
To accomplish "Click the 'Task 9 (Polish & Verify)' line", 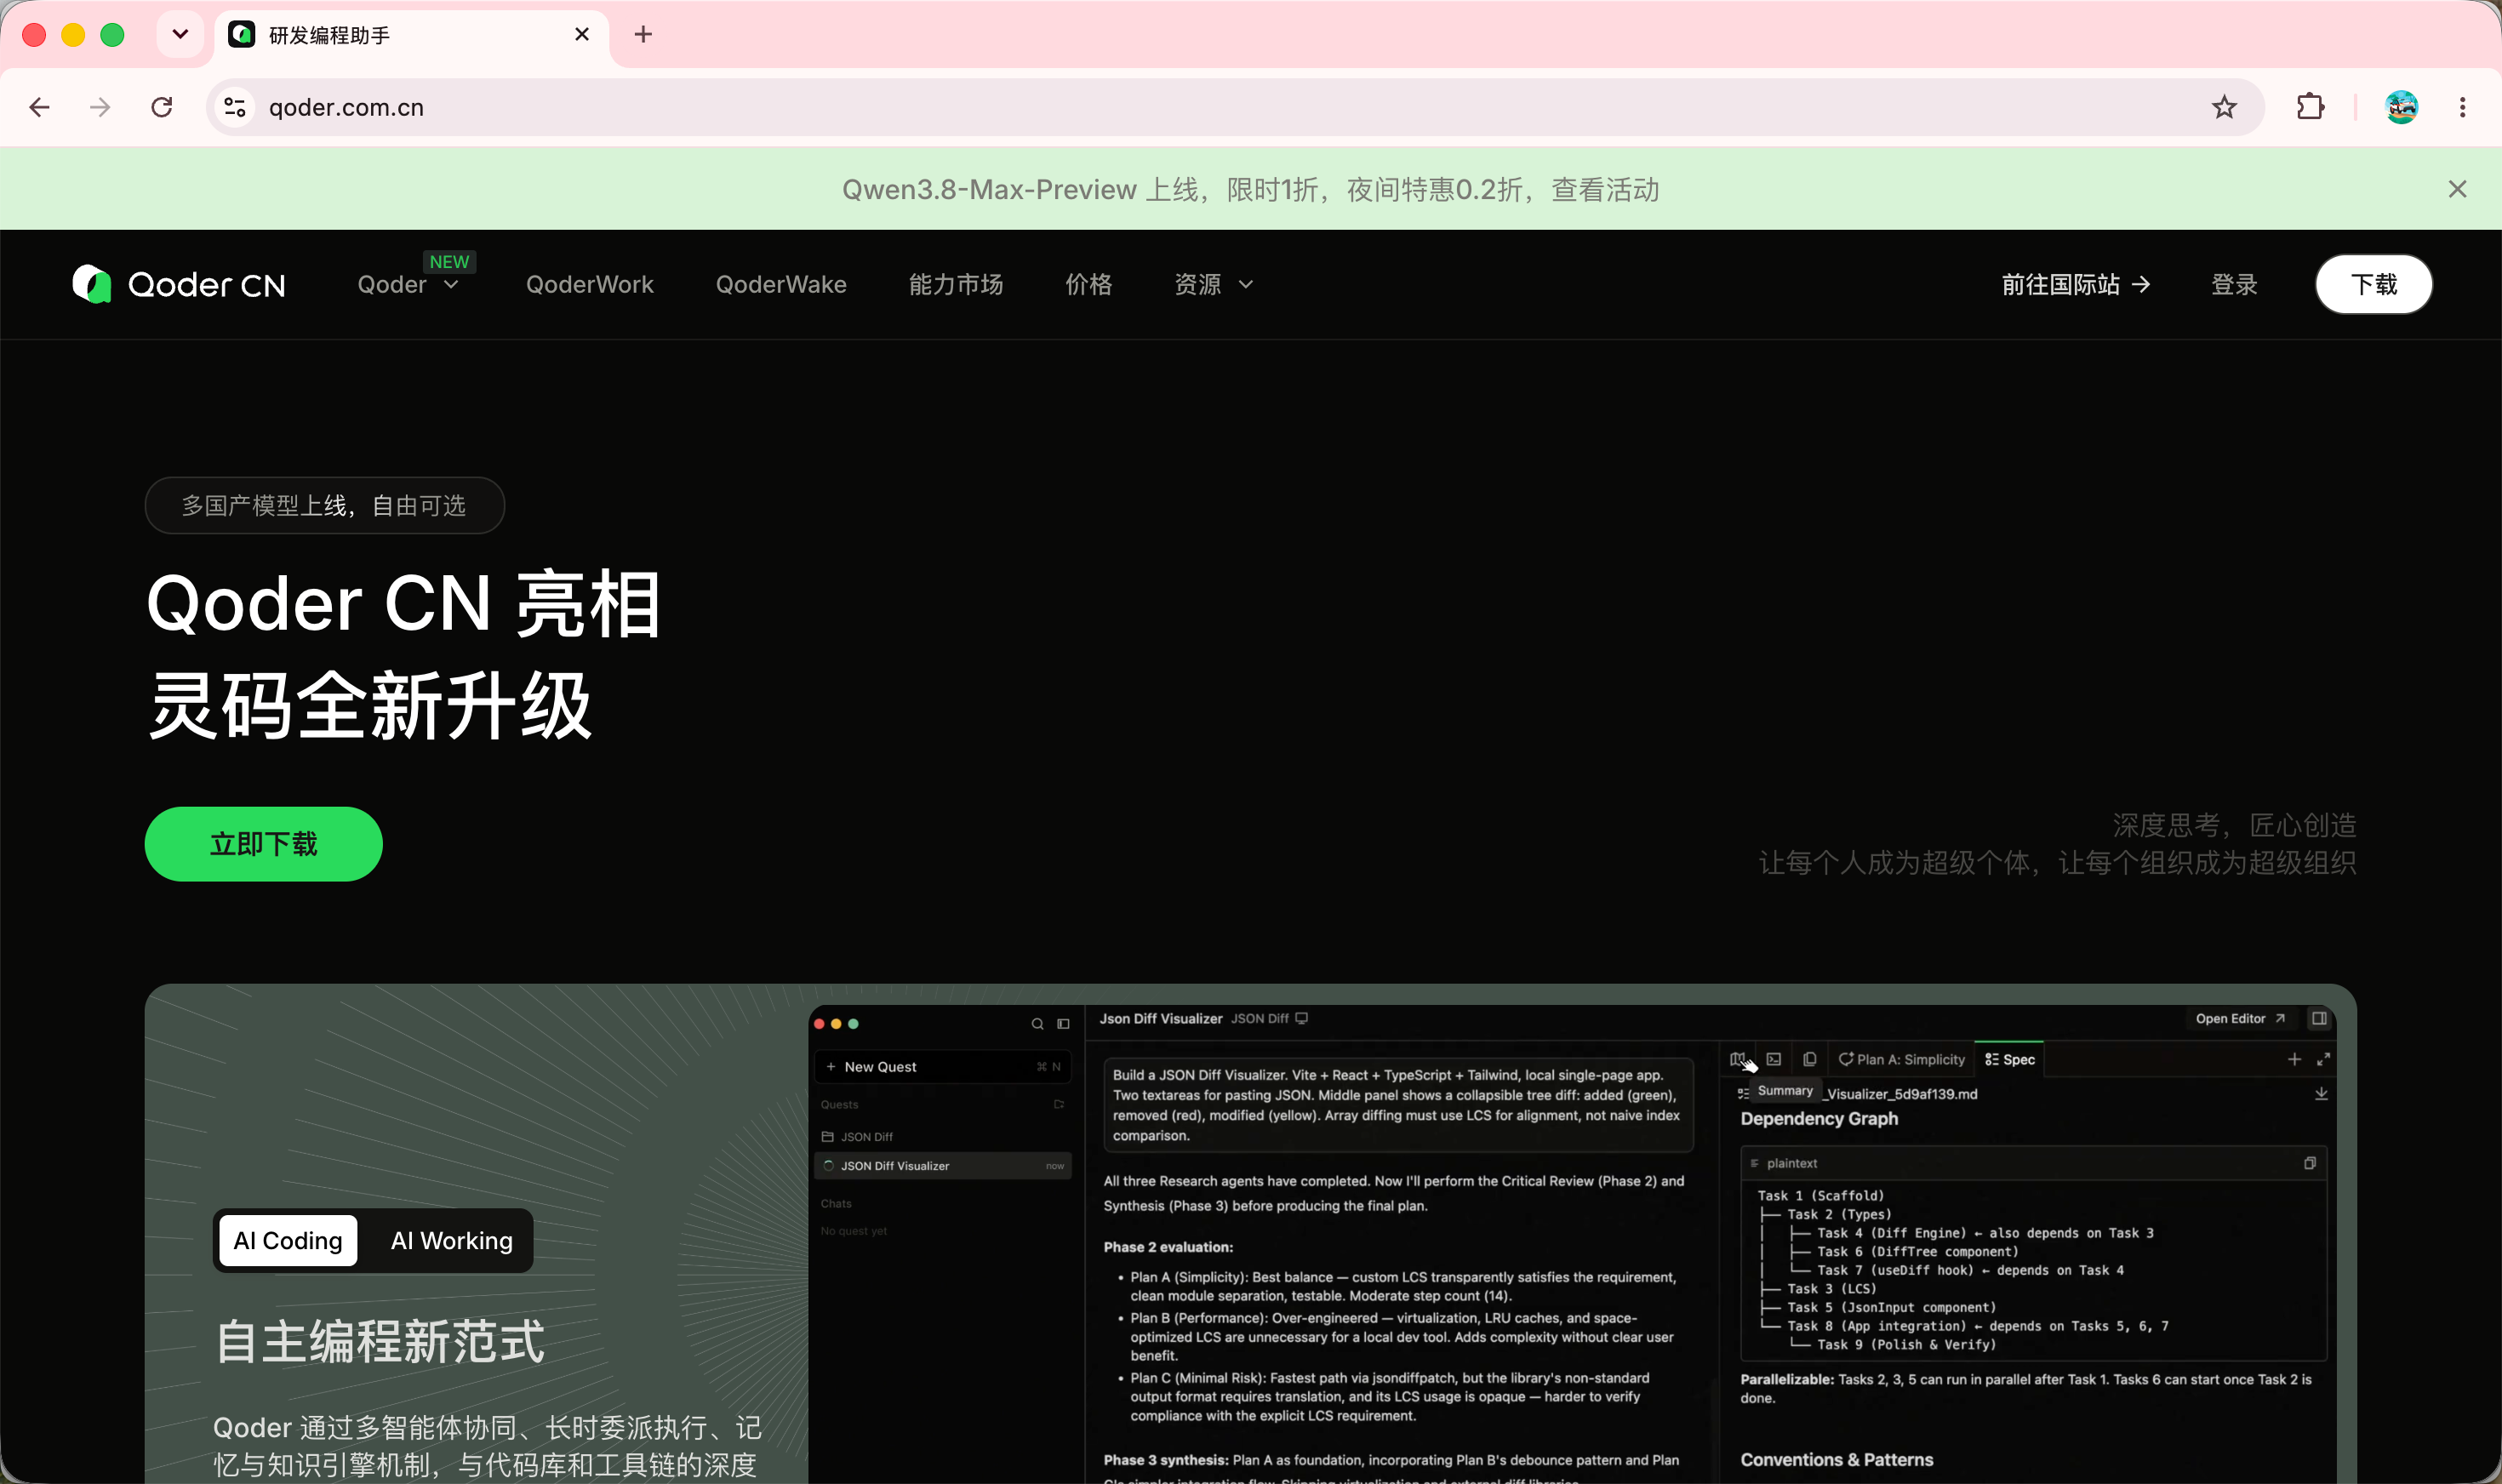I will (1906, 1345).
